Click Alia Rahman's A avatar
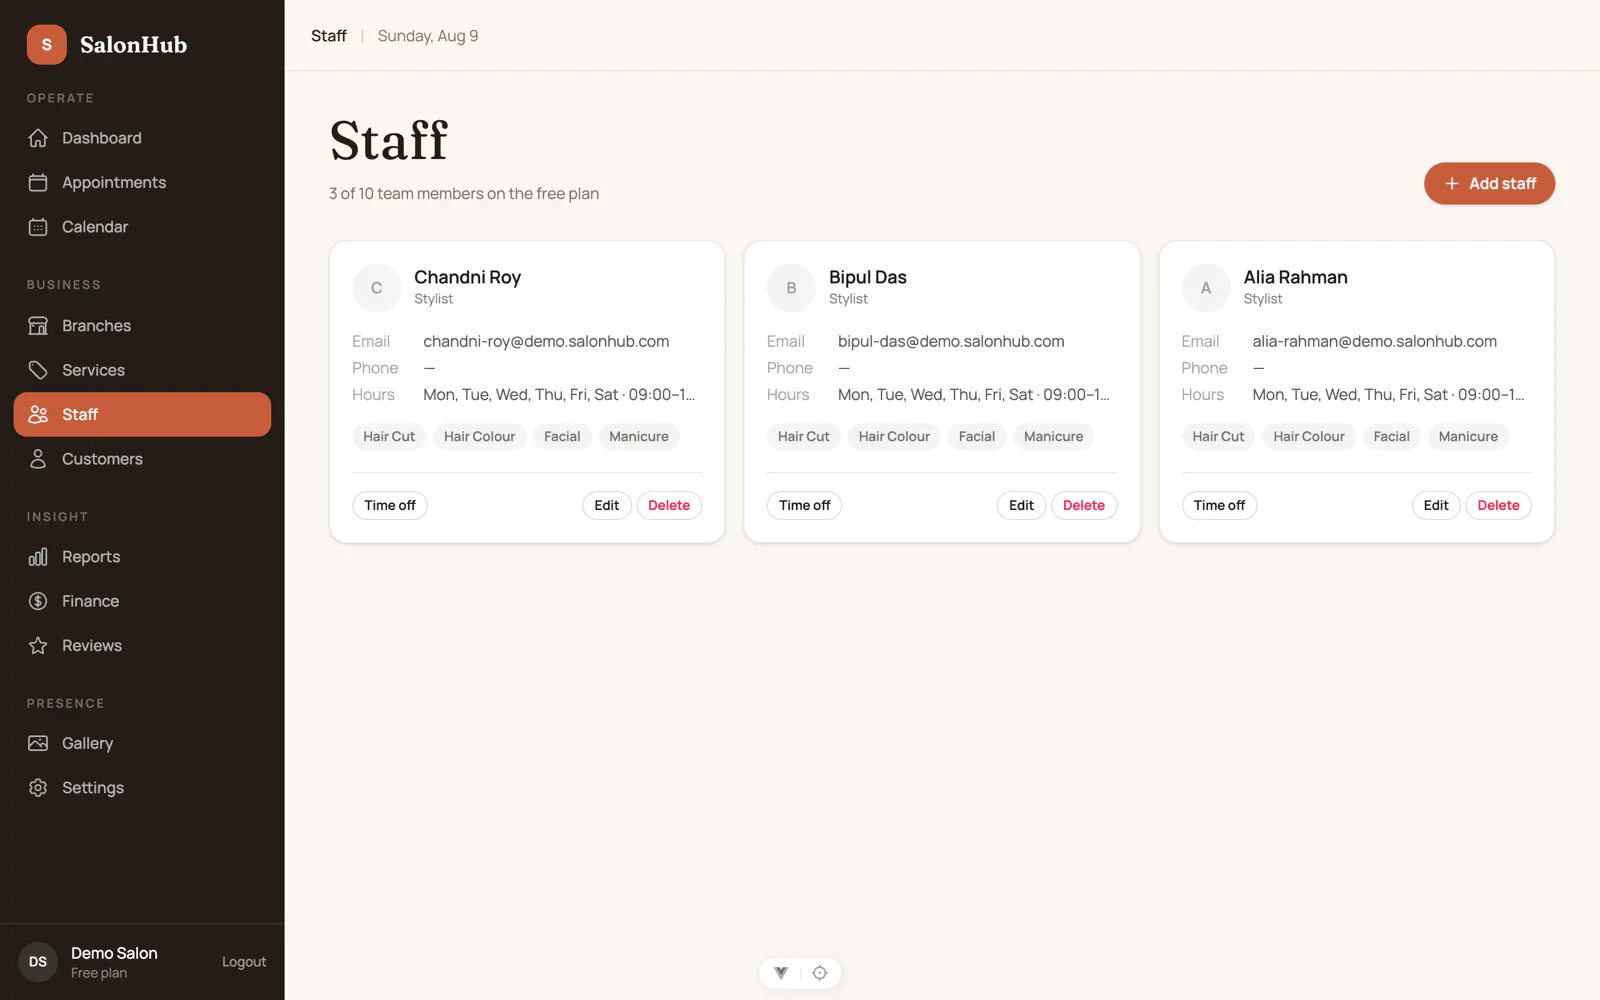 coord(1206,288)
